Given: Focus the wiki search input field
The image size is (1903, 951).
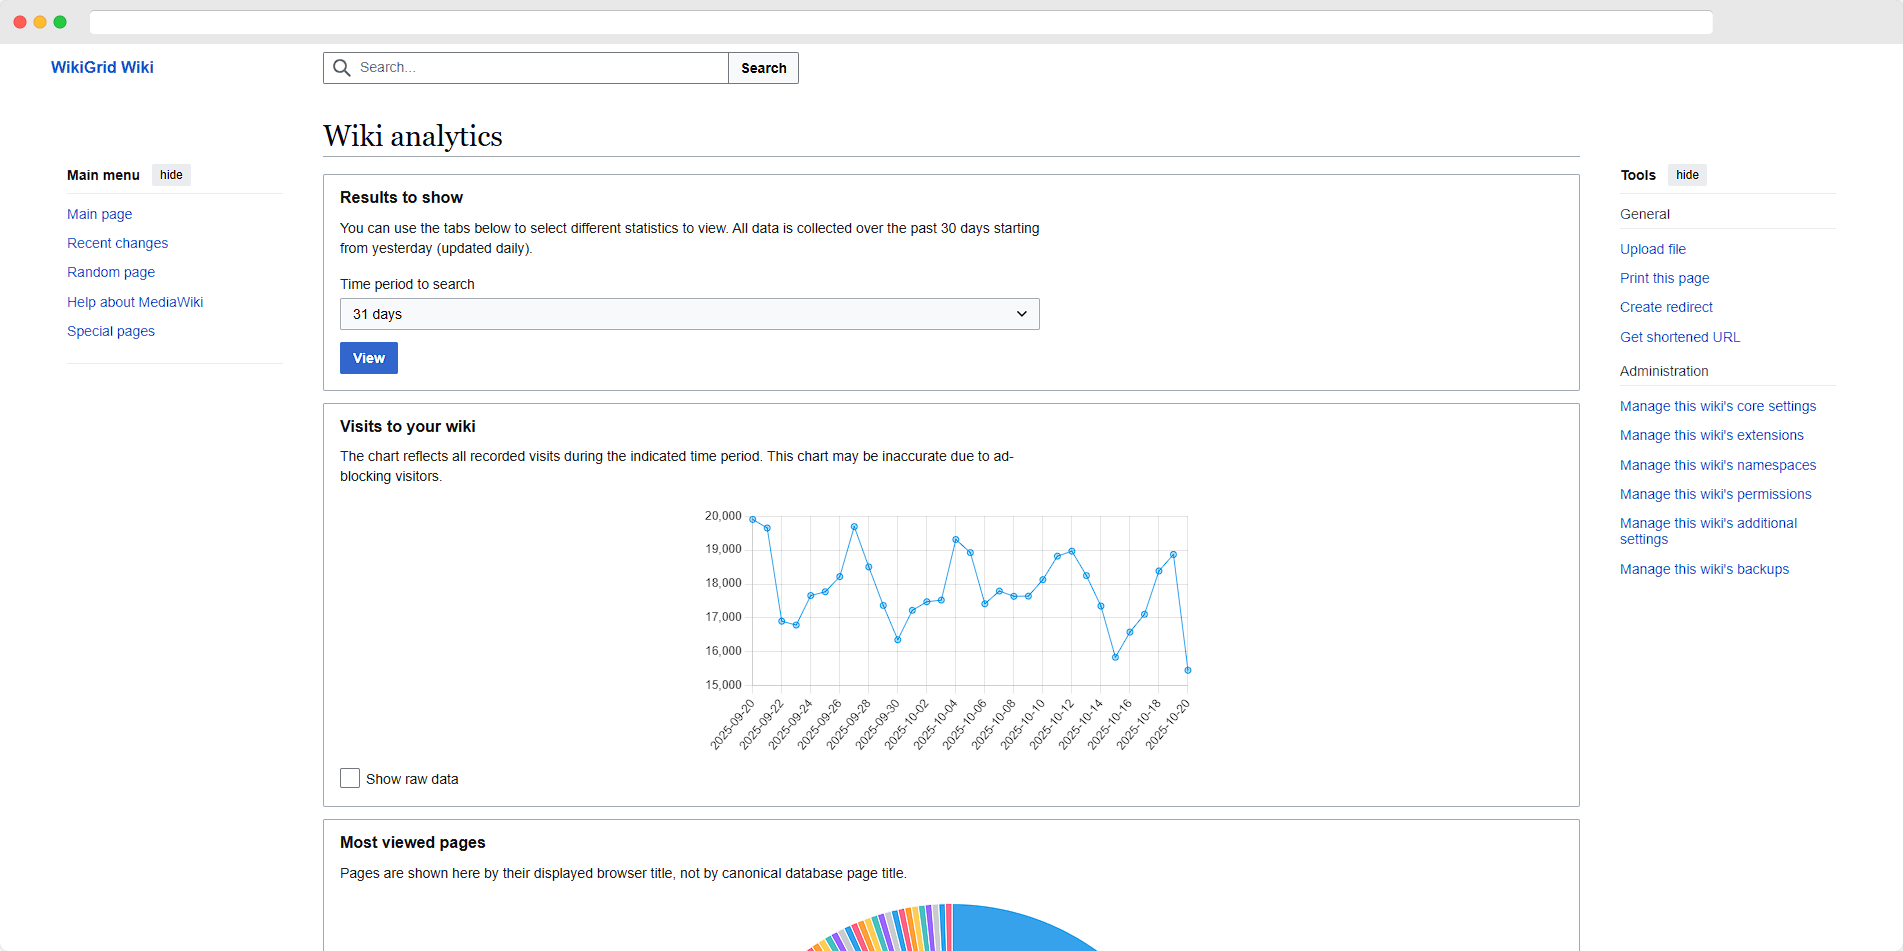Looking at the screenshot, I should pos(540,68).
